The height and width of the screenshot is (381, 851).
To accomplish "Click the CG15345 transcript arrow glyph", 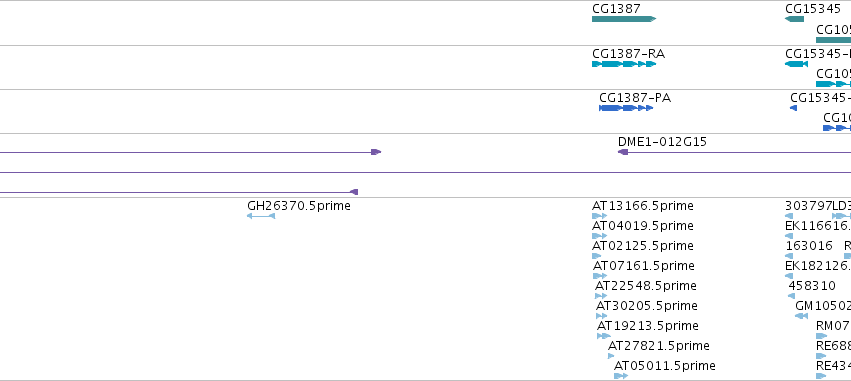I will pyautogui.click(x=796, y=64).
